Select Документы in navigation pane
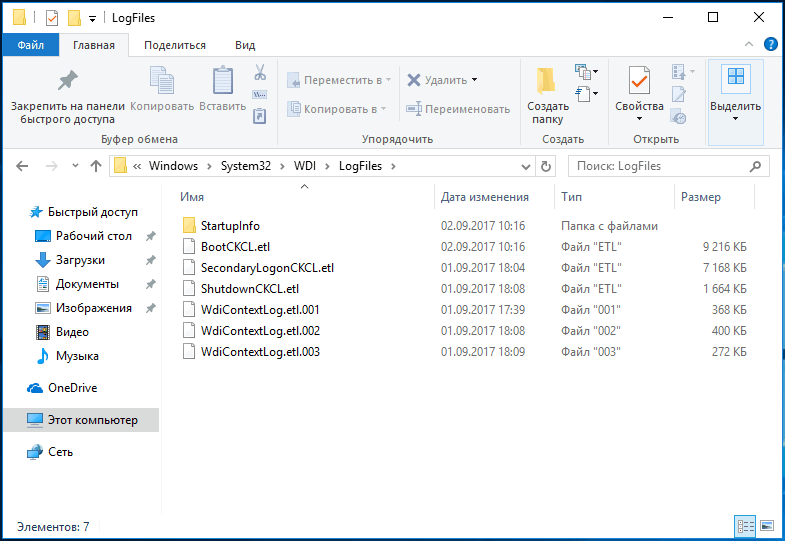The image size is (785, 541). pyautogui.click(x=87, y=284)
